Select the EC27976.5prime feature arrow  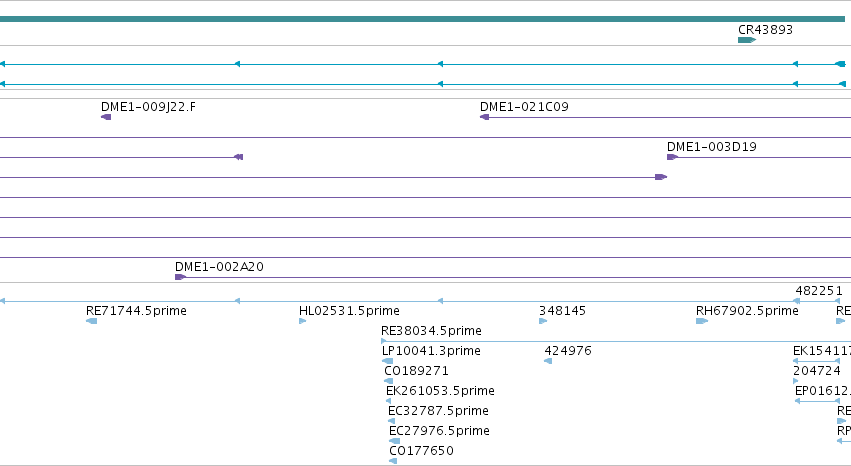click(395, 441)
